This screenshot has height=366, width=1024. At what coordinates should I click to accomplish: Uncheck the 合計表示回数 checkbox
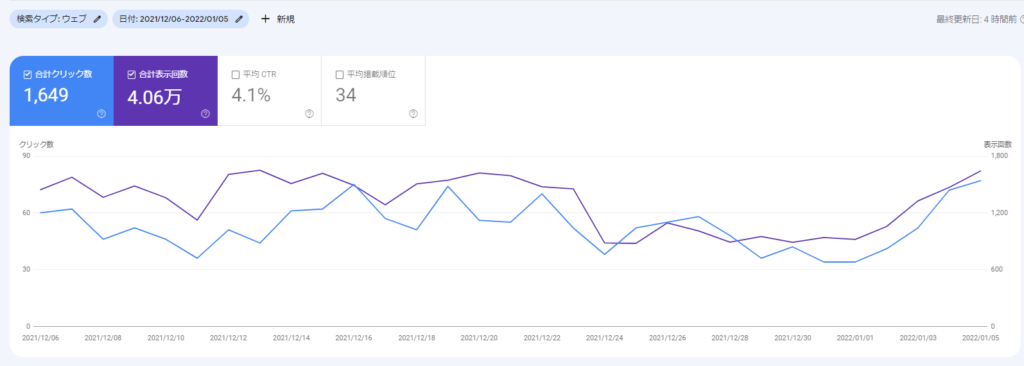[131, 75]
